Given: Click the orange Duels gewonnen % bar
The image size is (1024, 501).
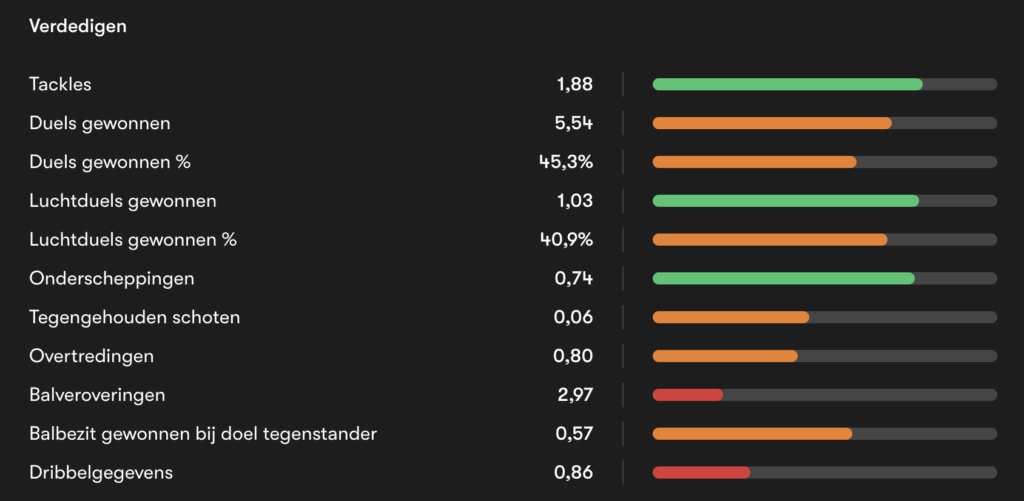Looking at the screenshot, I should [754, 162].
